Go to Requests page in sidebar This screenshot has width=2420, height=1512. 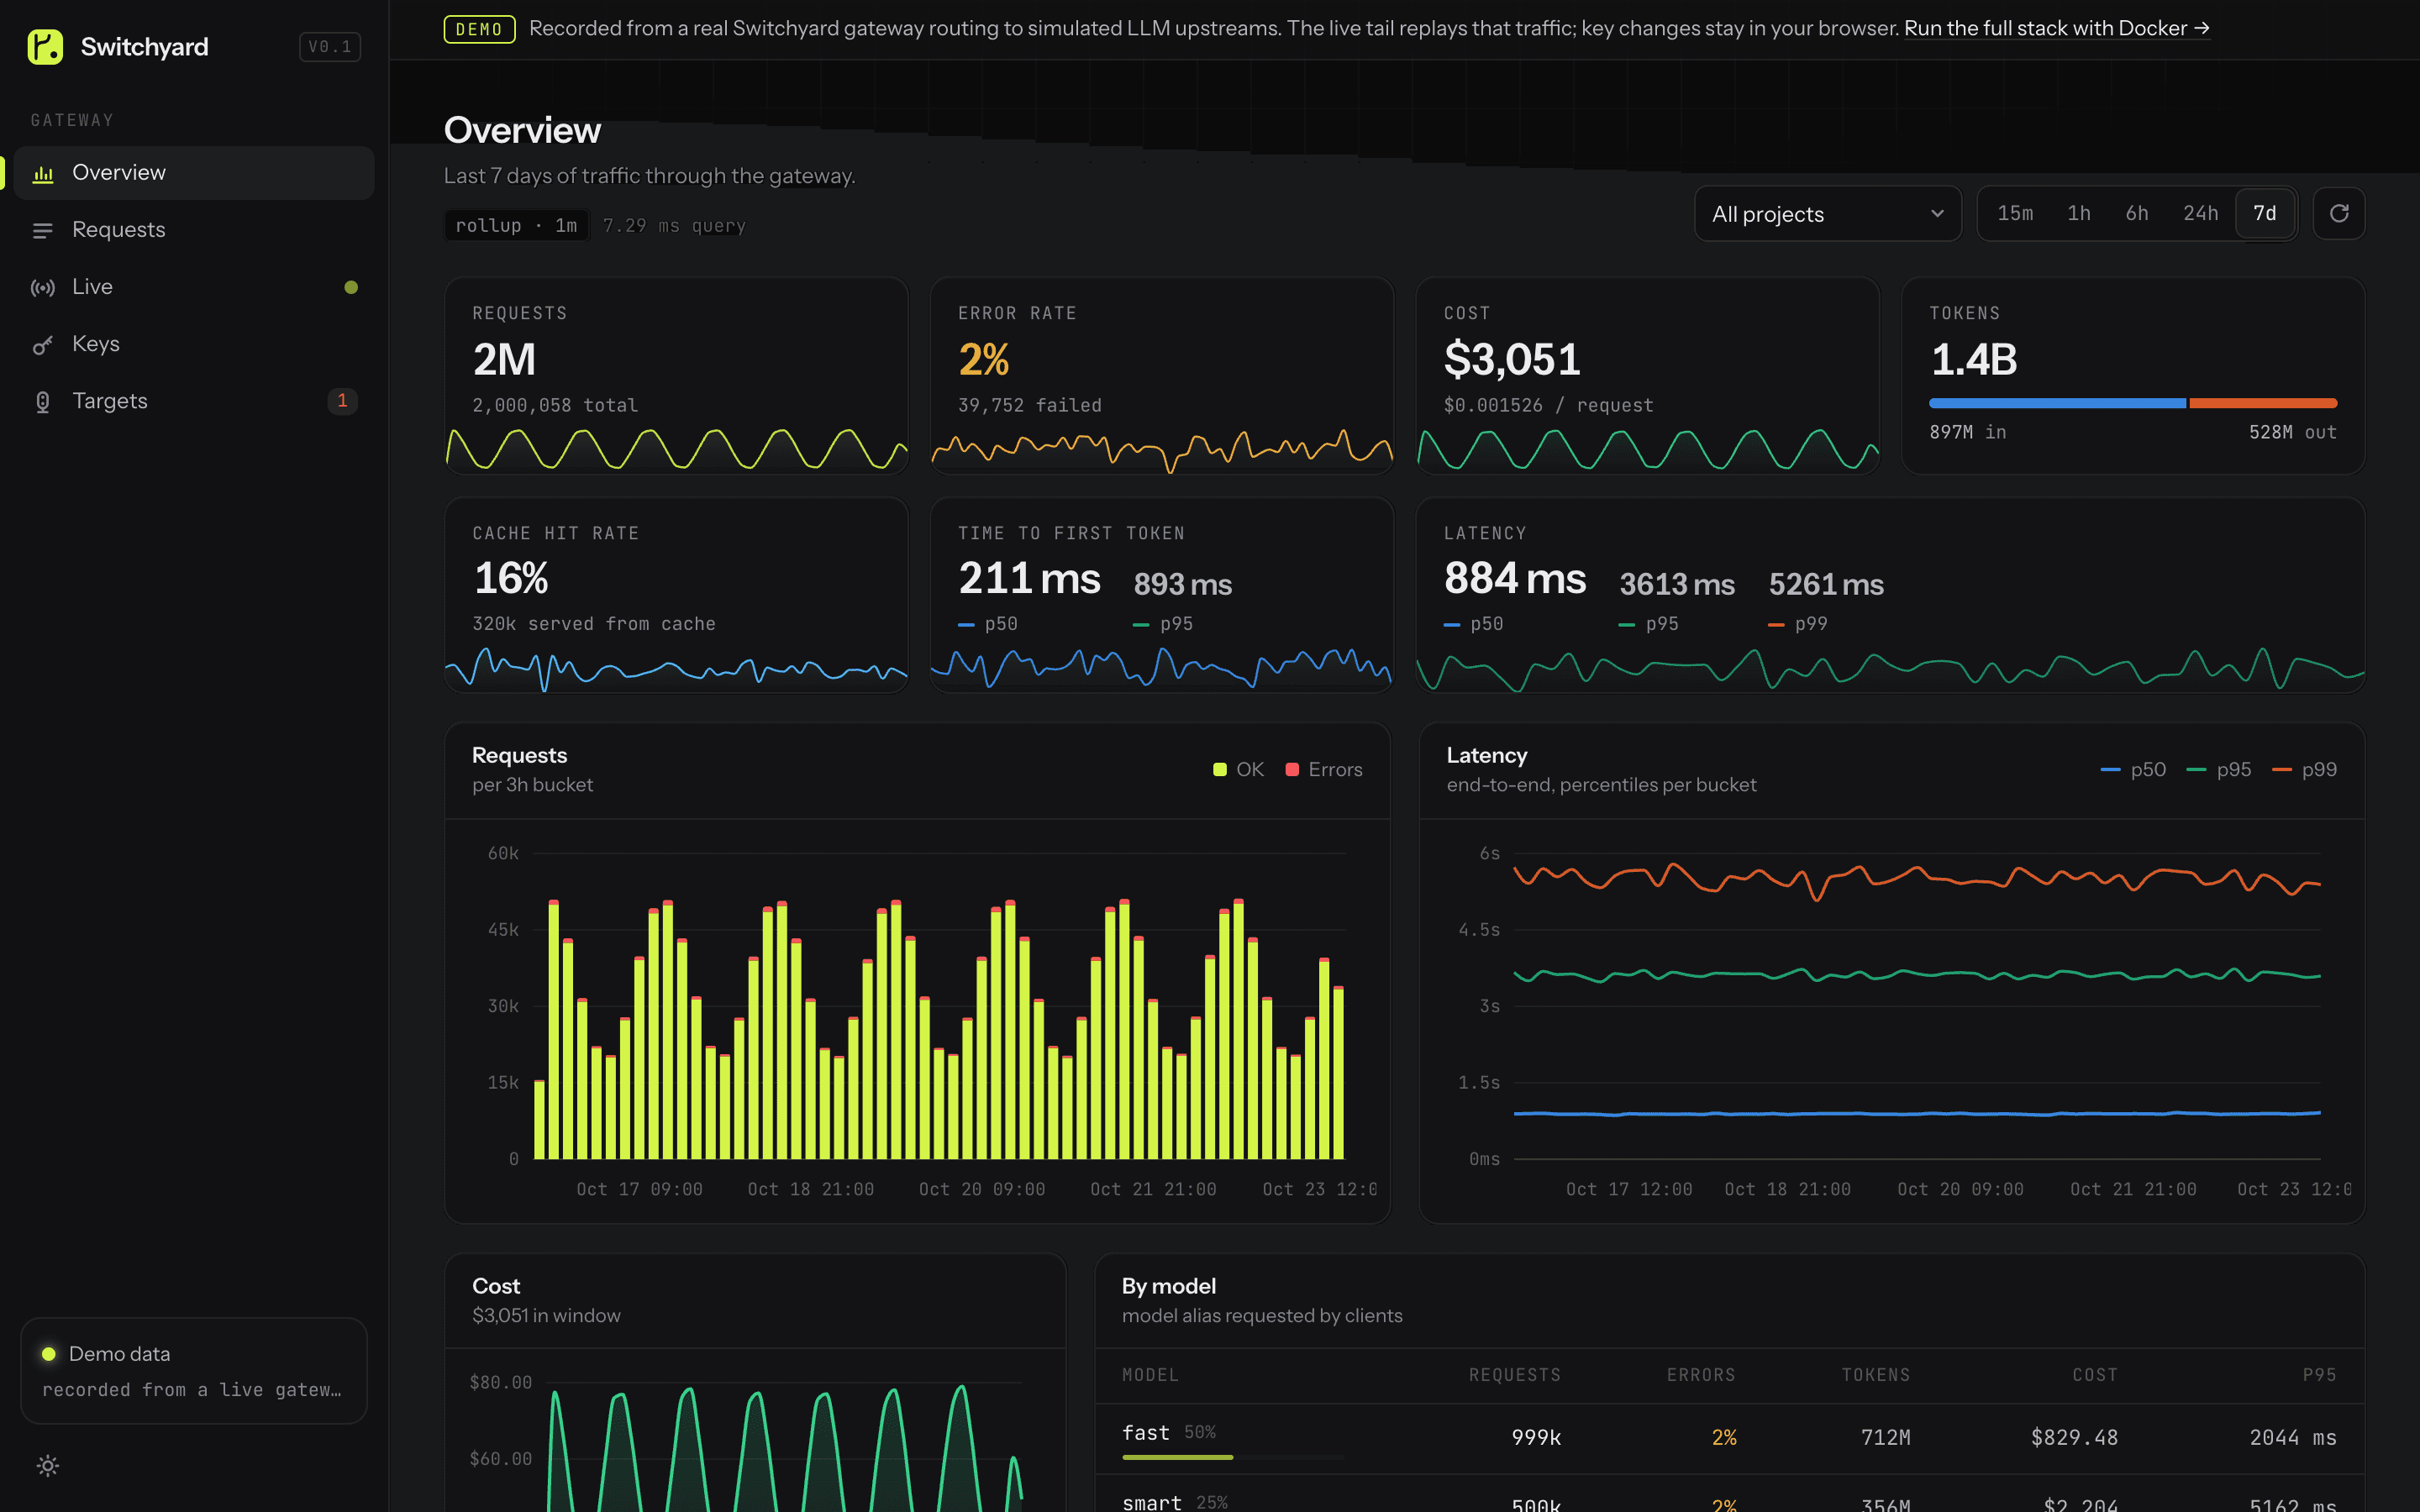click(194, 230)
